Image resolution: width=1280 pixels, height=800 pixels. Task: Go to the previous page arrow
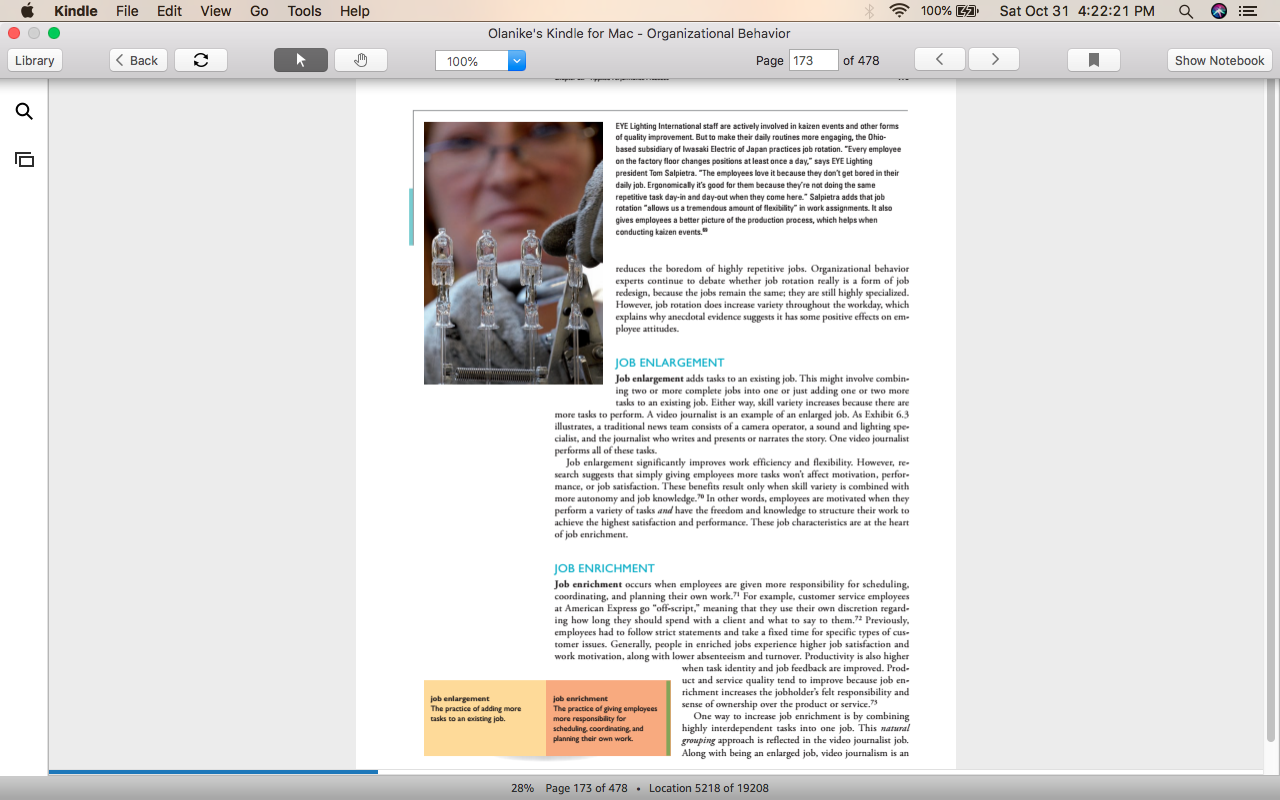pyautogui.click(x=939, y=60)
